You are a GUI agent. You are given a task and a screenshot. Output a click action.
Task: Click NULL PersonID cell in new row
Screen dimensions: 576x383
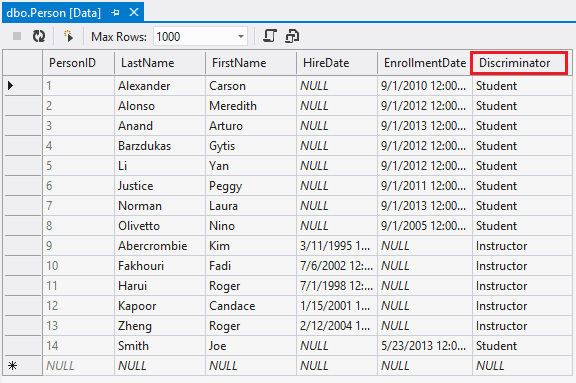click(x=78, y=366)
